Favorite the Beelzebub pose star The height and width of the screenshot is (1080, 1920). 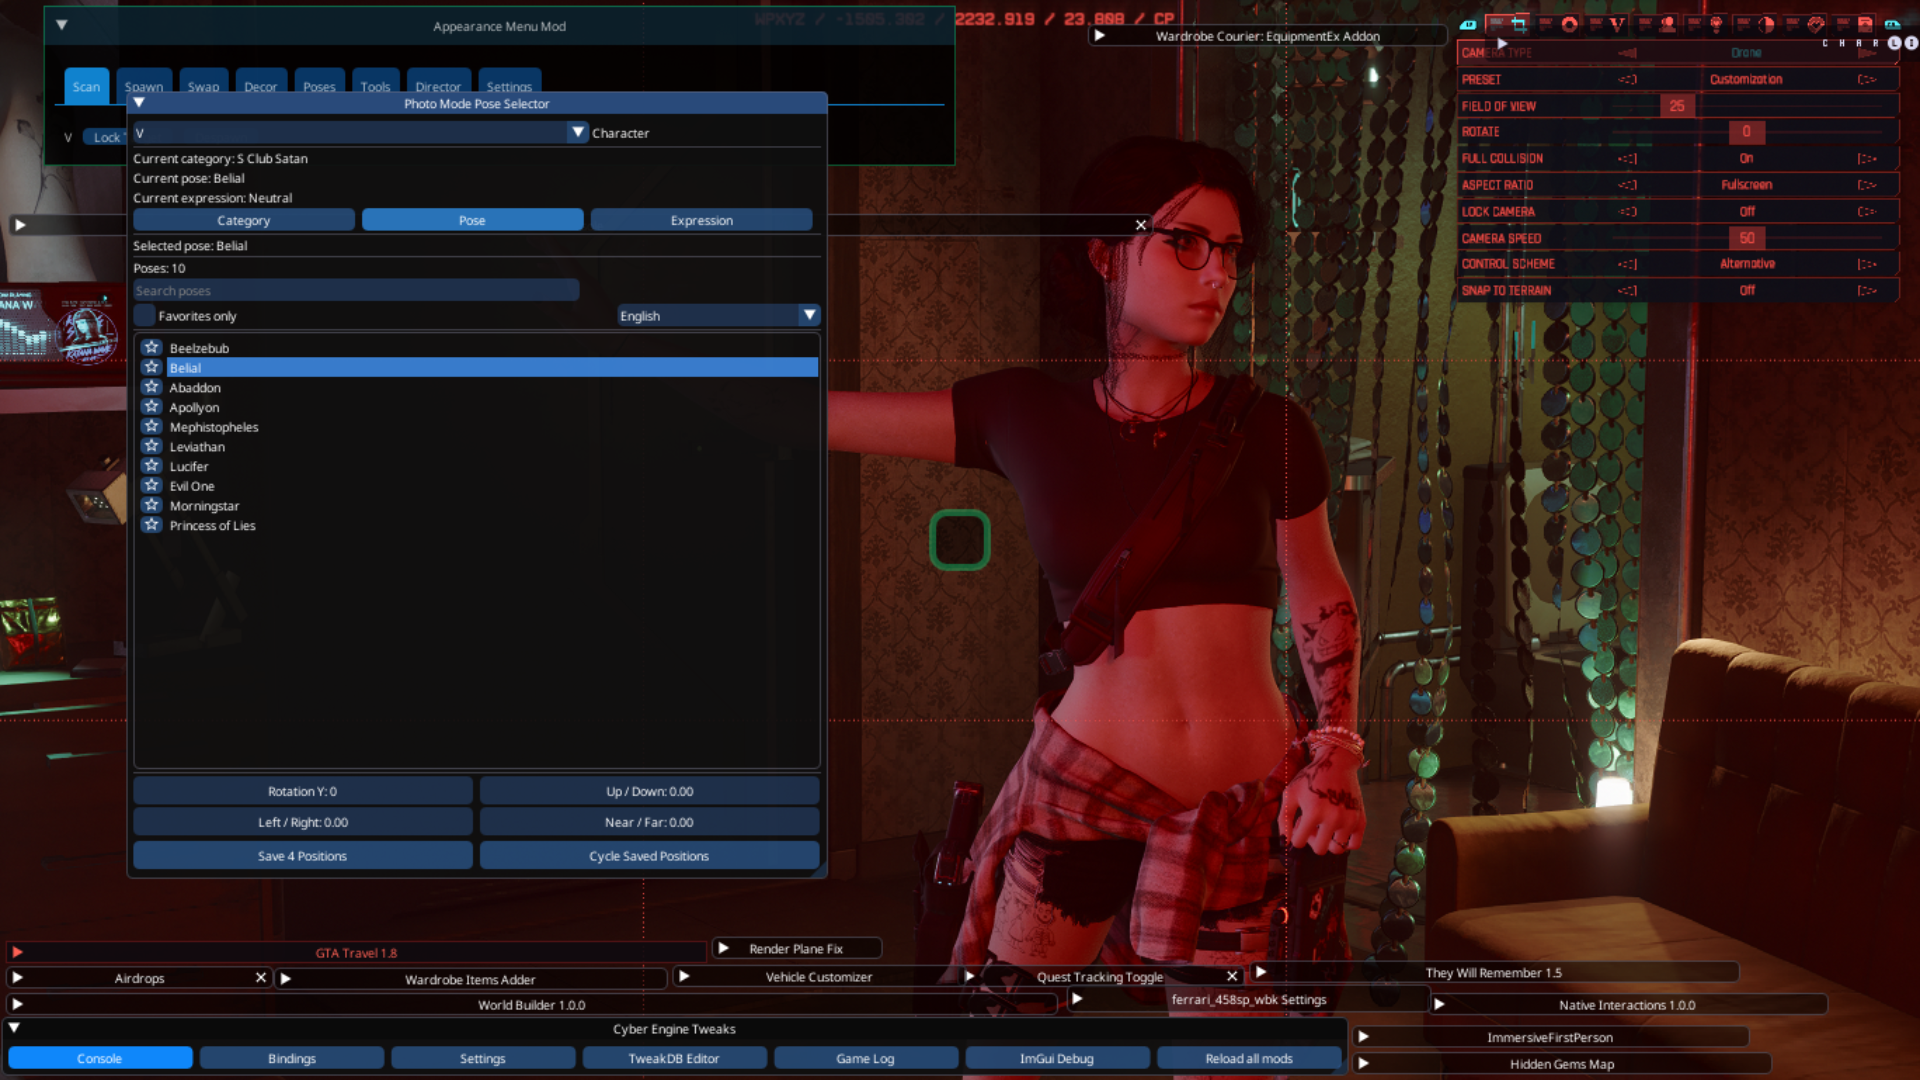(152, 347)
